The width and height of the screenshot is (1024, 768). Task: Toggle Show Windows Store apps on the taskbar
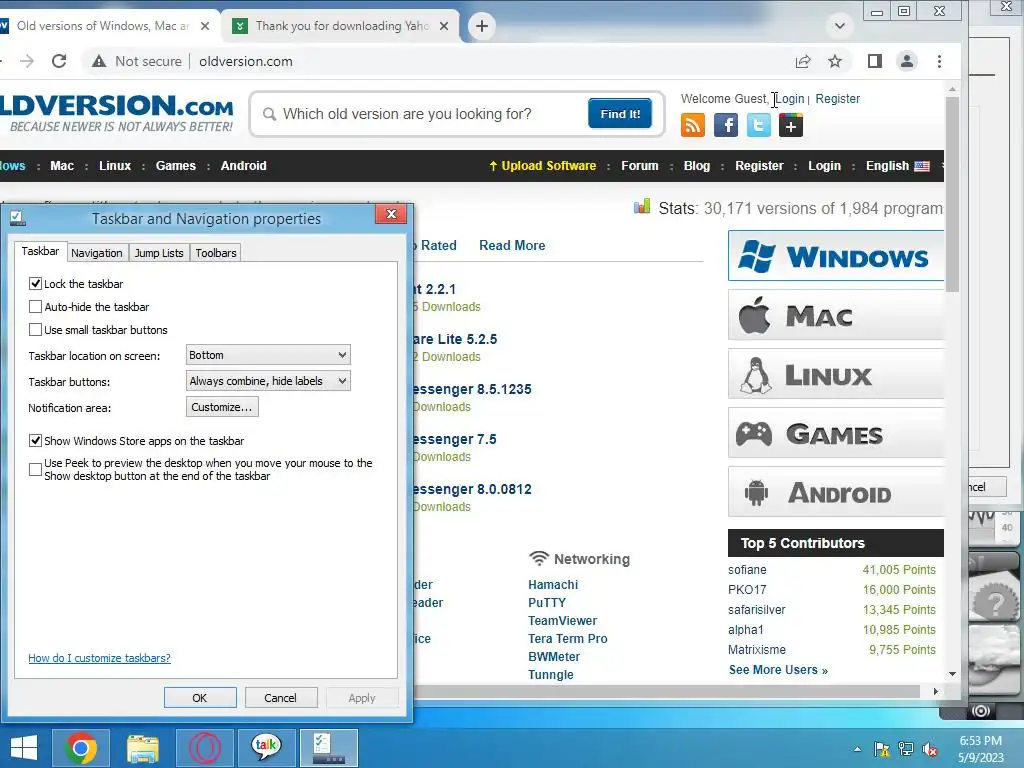pyautogui.click(x=35, y=440)
